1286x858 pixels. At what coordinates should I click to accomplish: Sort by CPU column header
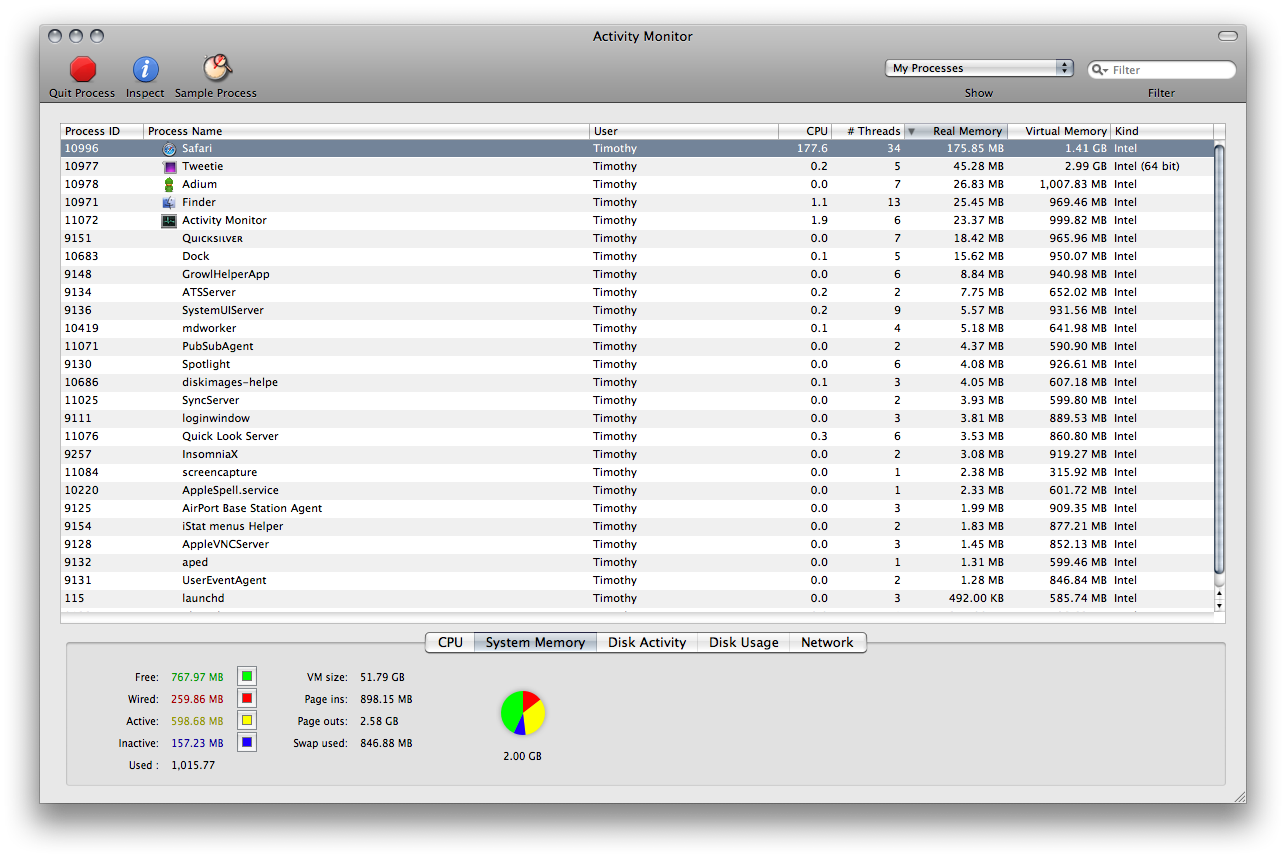[x=805, y=131]
